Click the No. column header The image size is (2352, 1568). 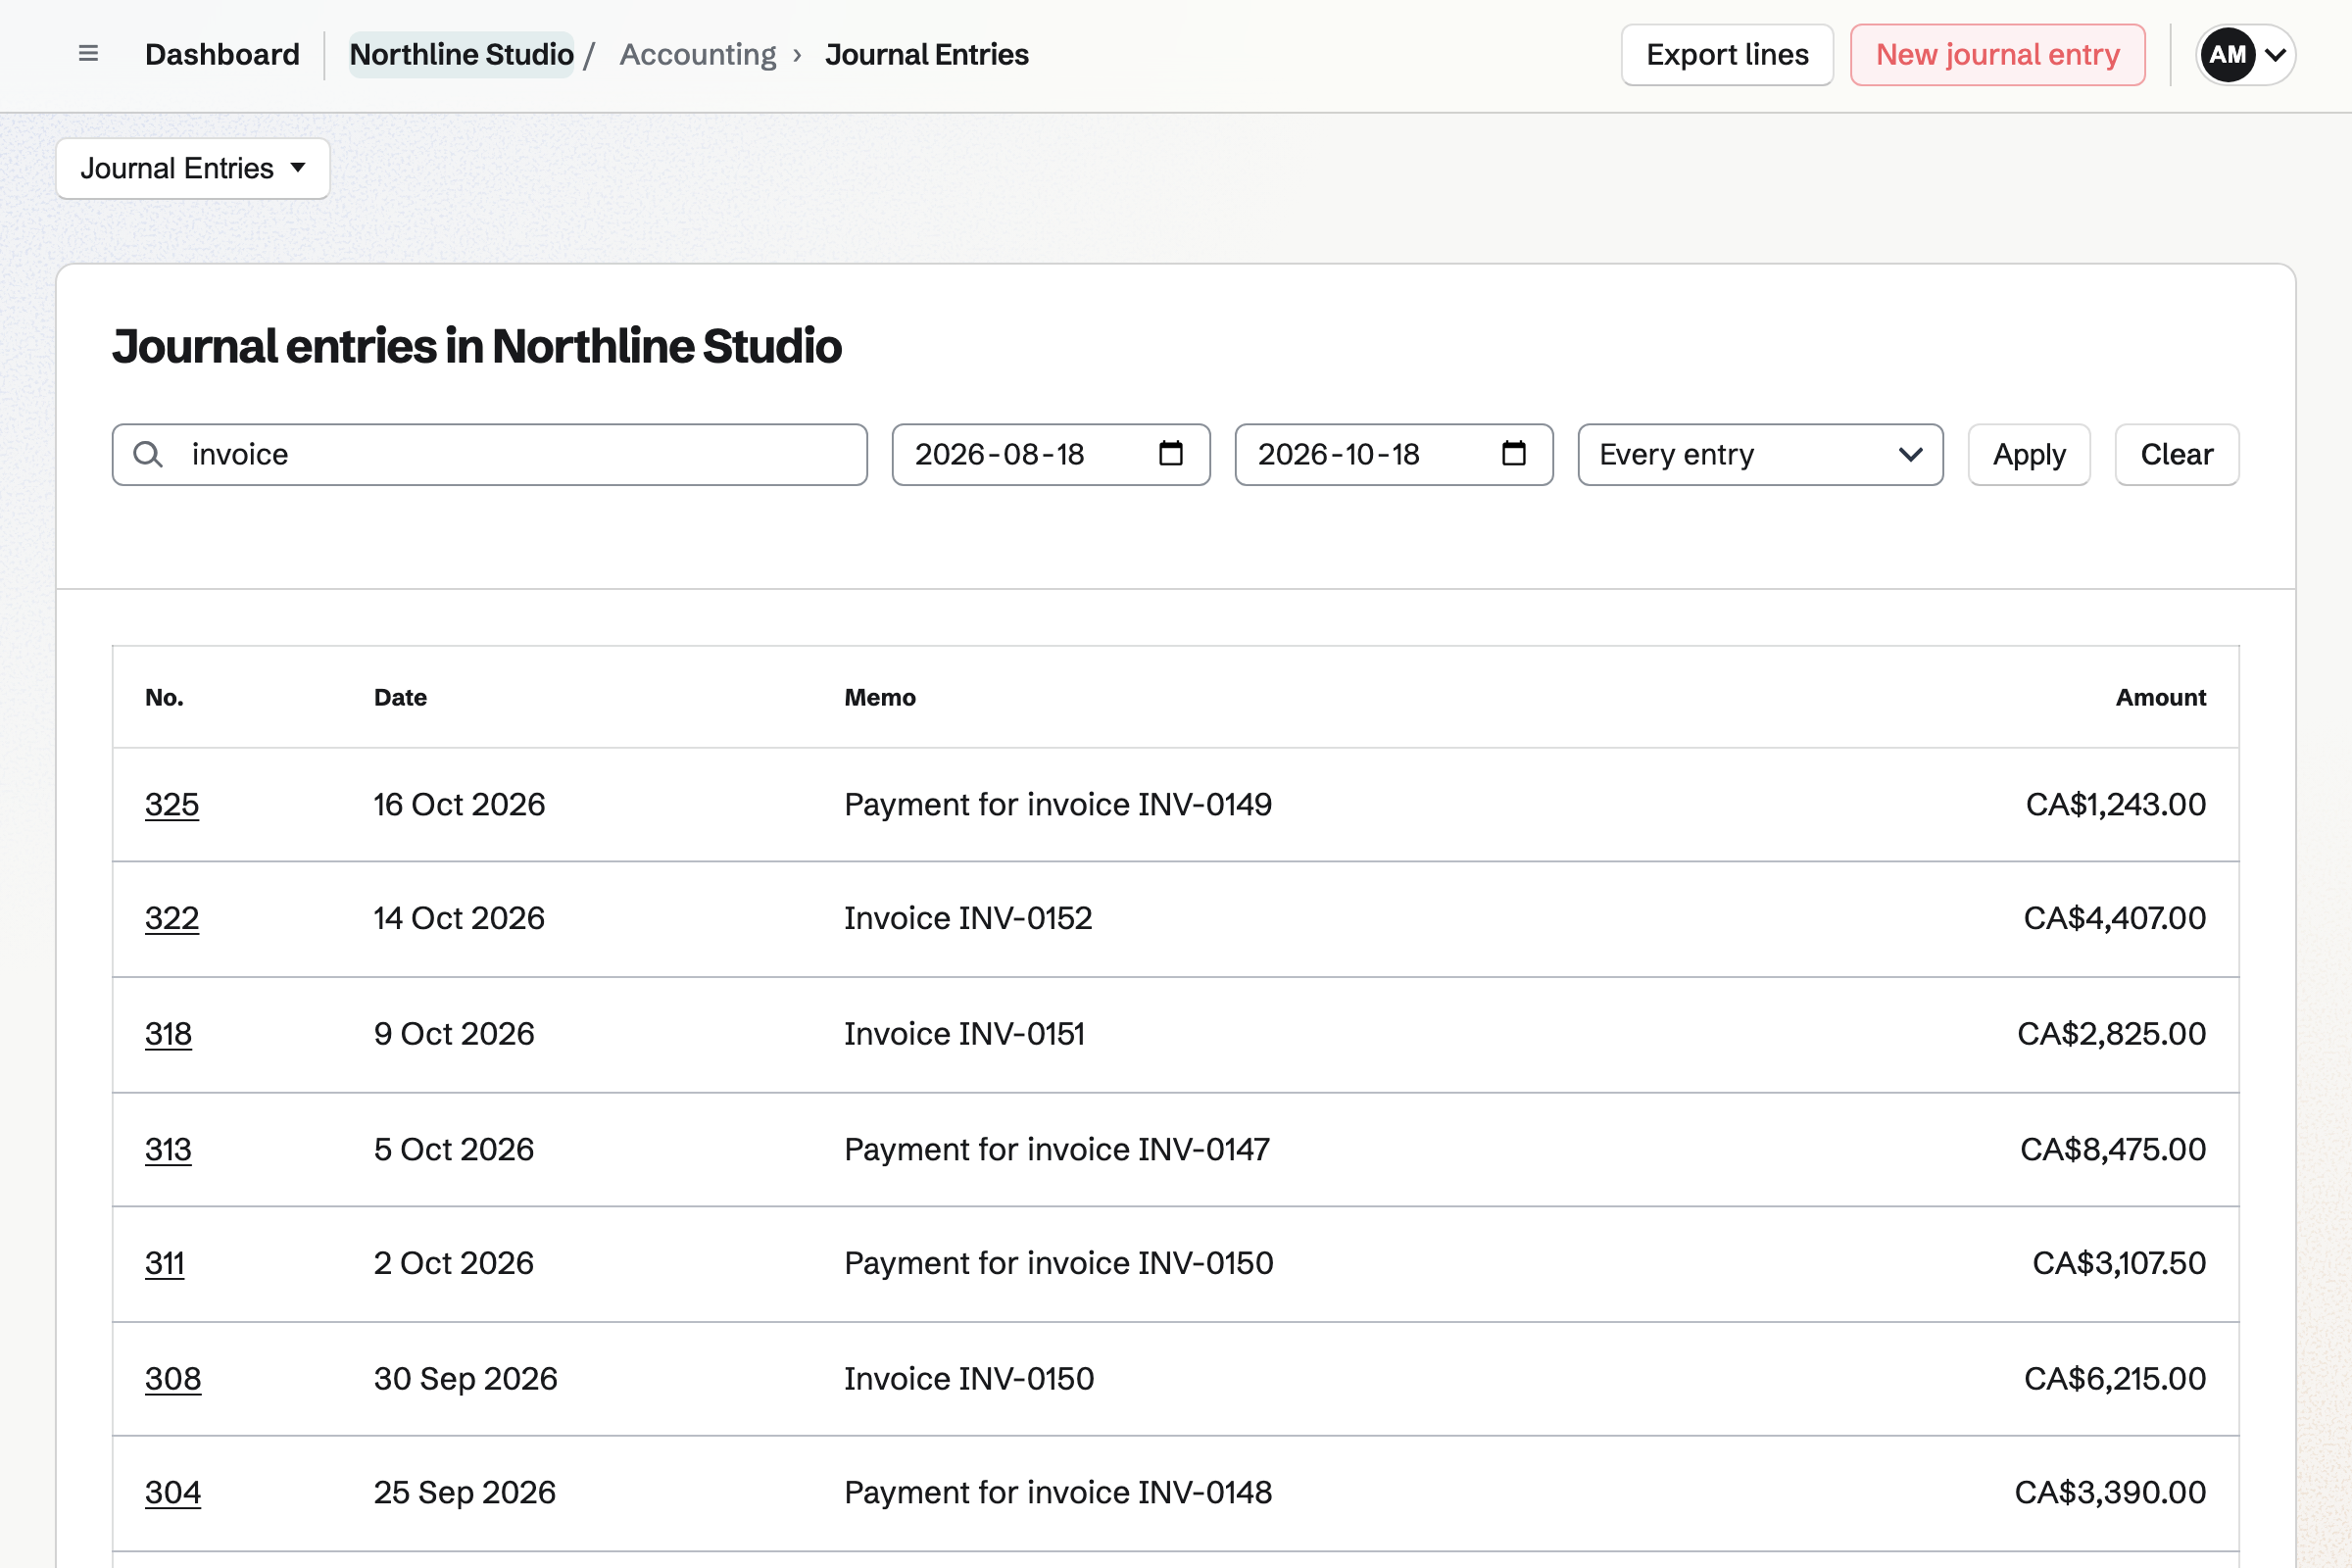[164, 698]
